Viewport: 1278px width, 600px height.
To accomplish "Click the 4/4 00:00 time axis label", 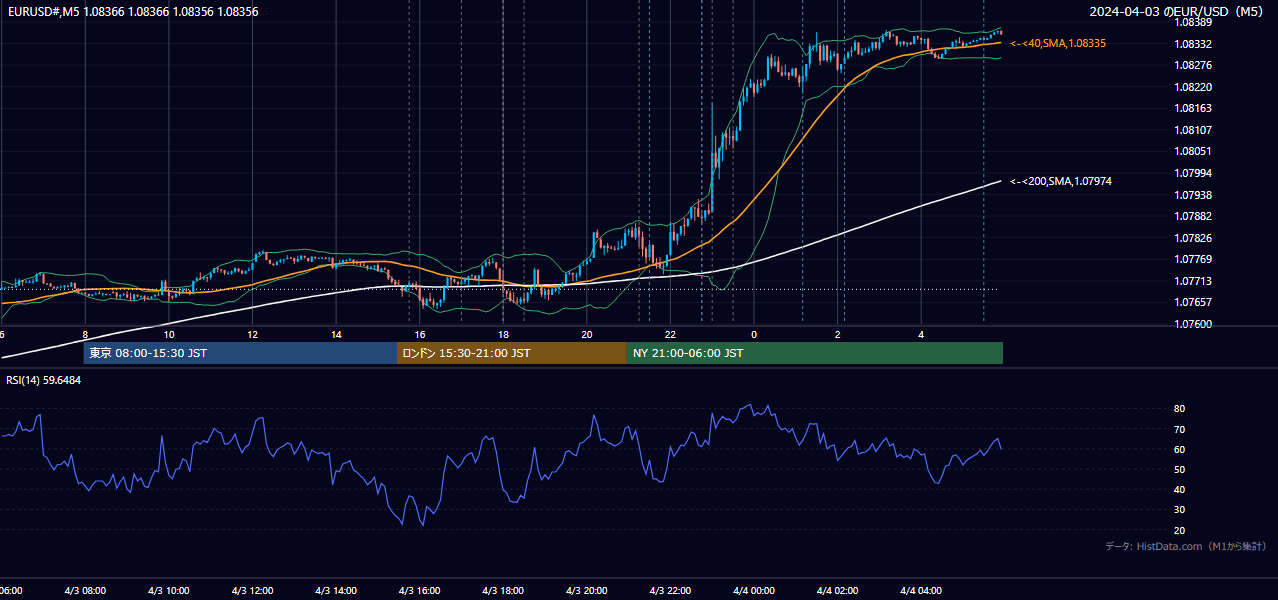I will 754,591.
